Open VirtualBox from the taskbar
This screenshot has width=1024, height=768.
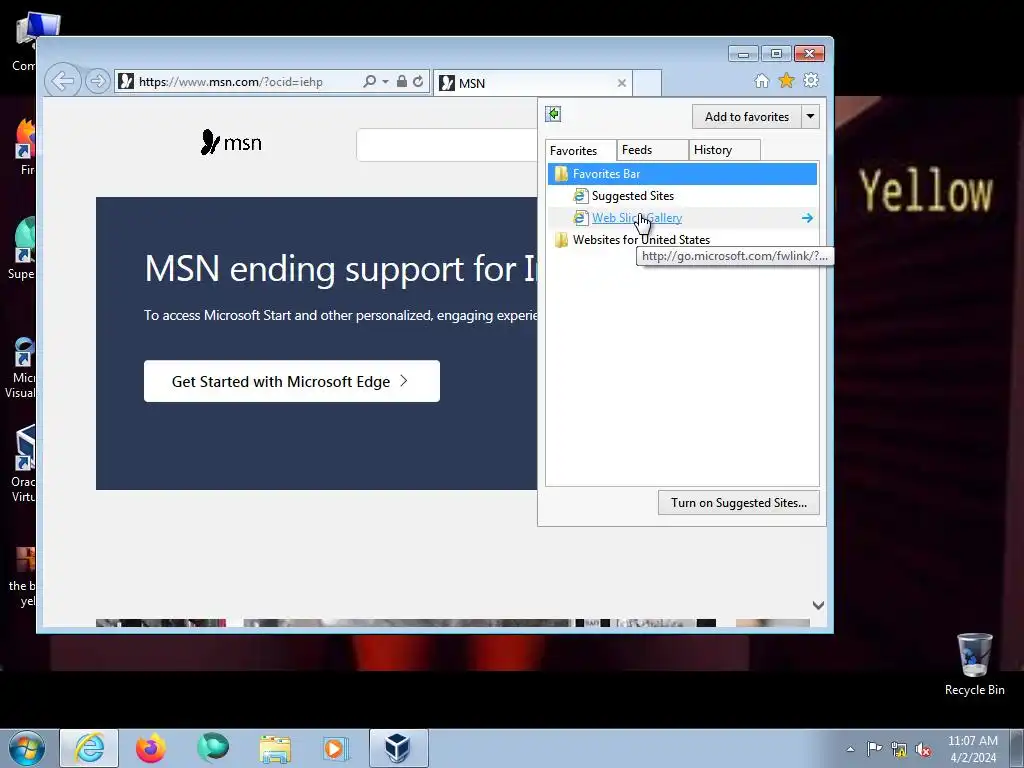[x=398, y=748]
